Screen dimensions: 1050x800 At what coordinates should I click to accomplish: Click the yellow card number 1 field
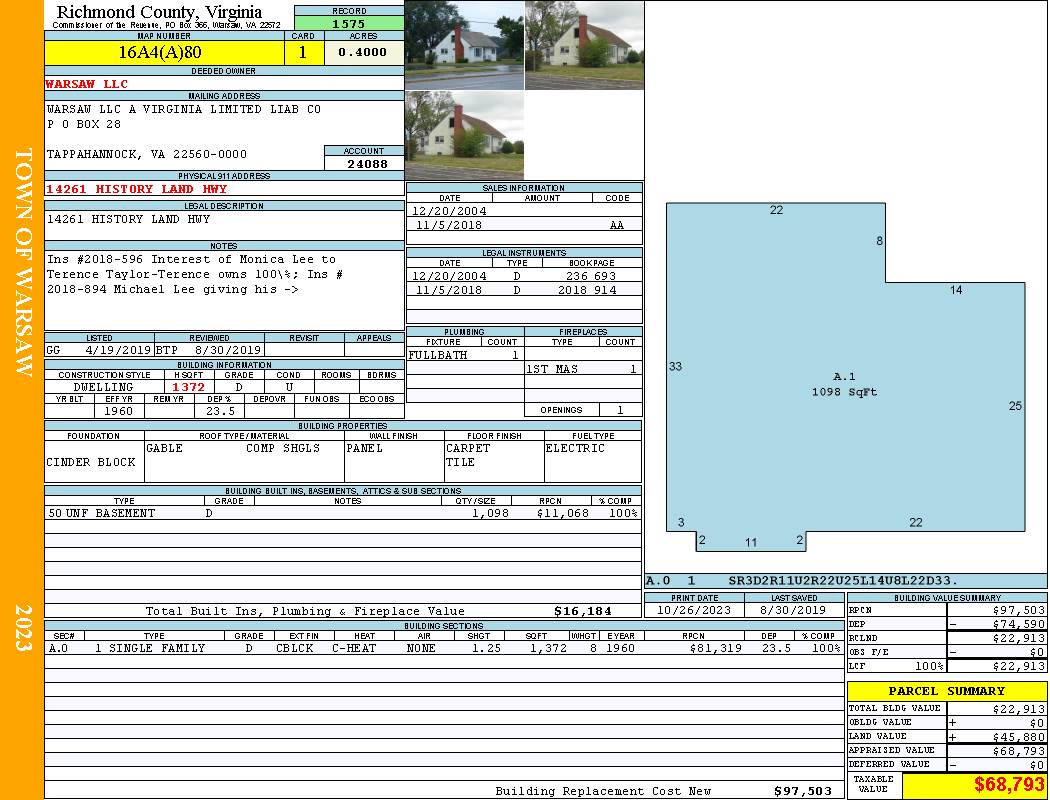[303, 53]
